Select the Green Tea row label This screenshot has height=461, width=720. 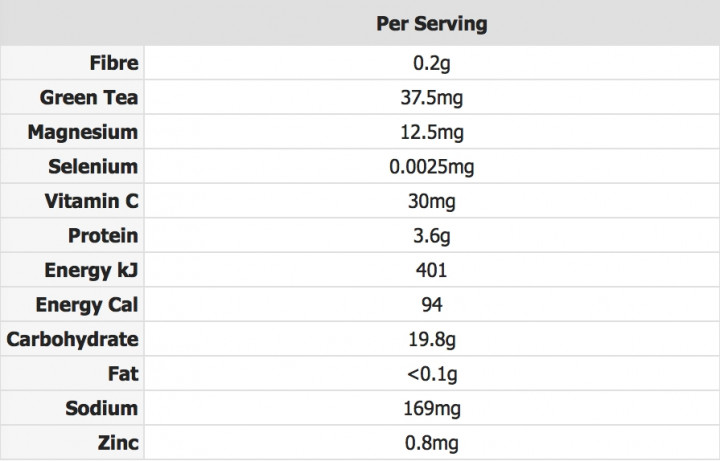89,97
